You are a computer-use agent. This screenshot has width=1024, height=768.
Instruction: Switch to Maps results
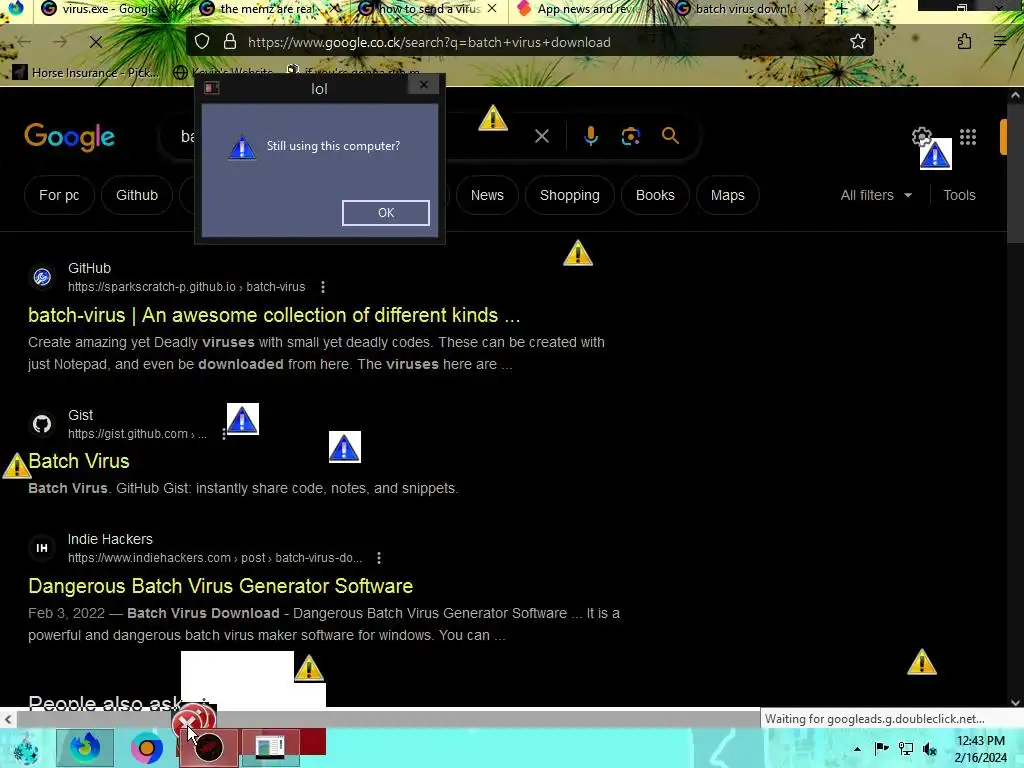click(728, 195)
